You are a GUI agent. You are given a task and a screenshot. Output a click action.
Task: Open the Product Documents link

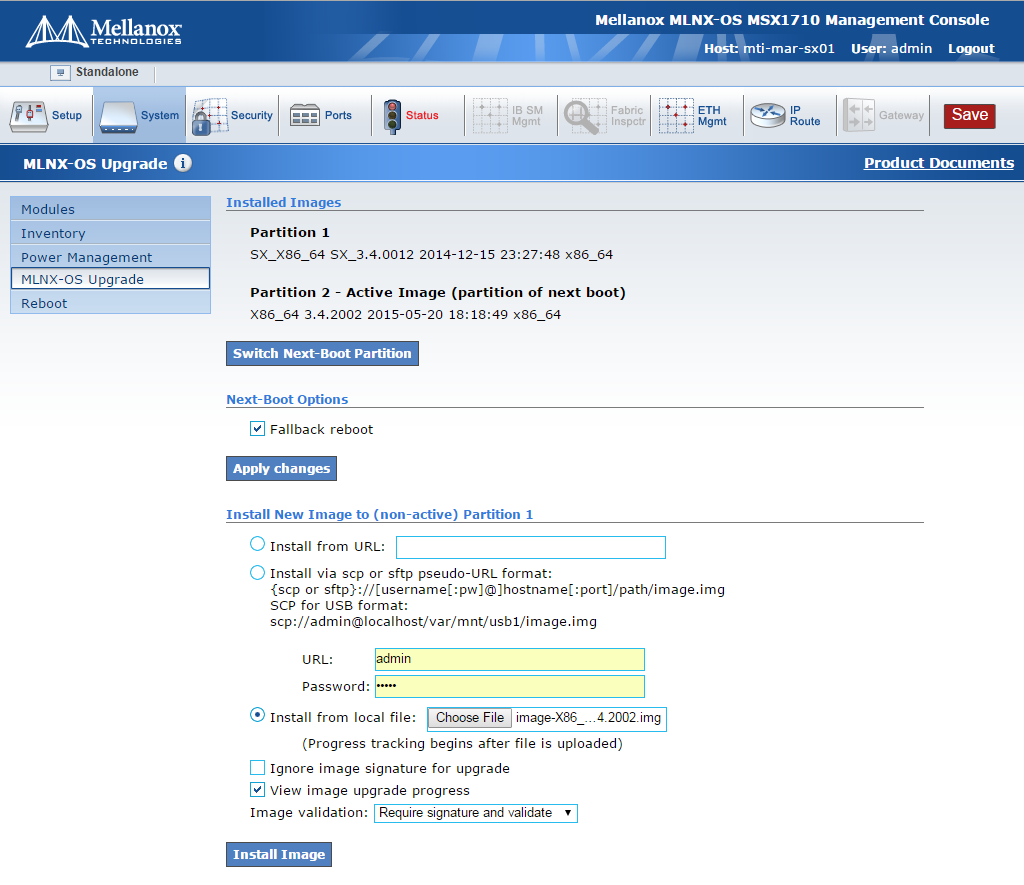tap(938, 162)
